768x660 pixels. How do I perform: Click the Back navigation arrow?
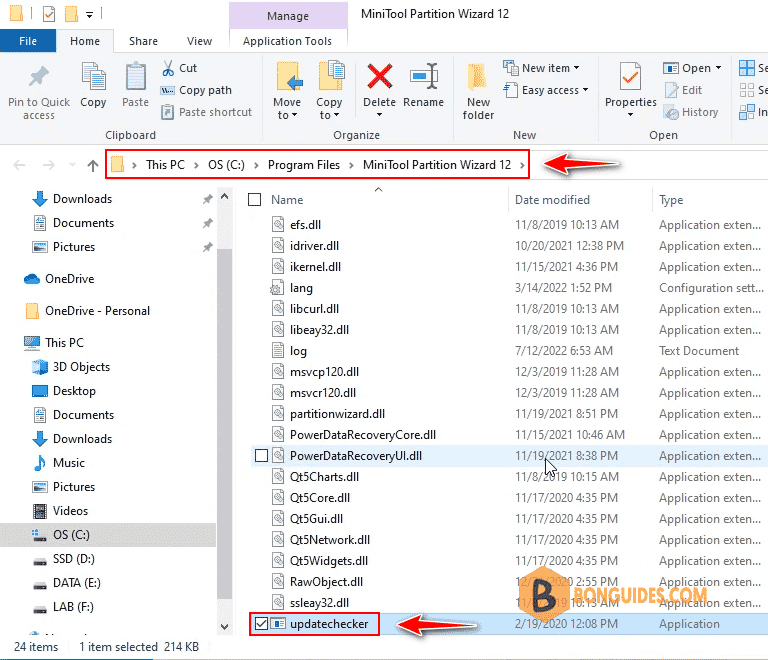pyautogui.click(x=19, y=165)
